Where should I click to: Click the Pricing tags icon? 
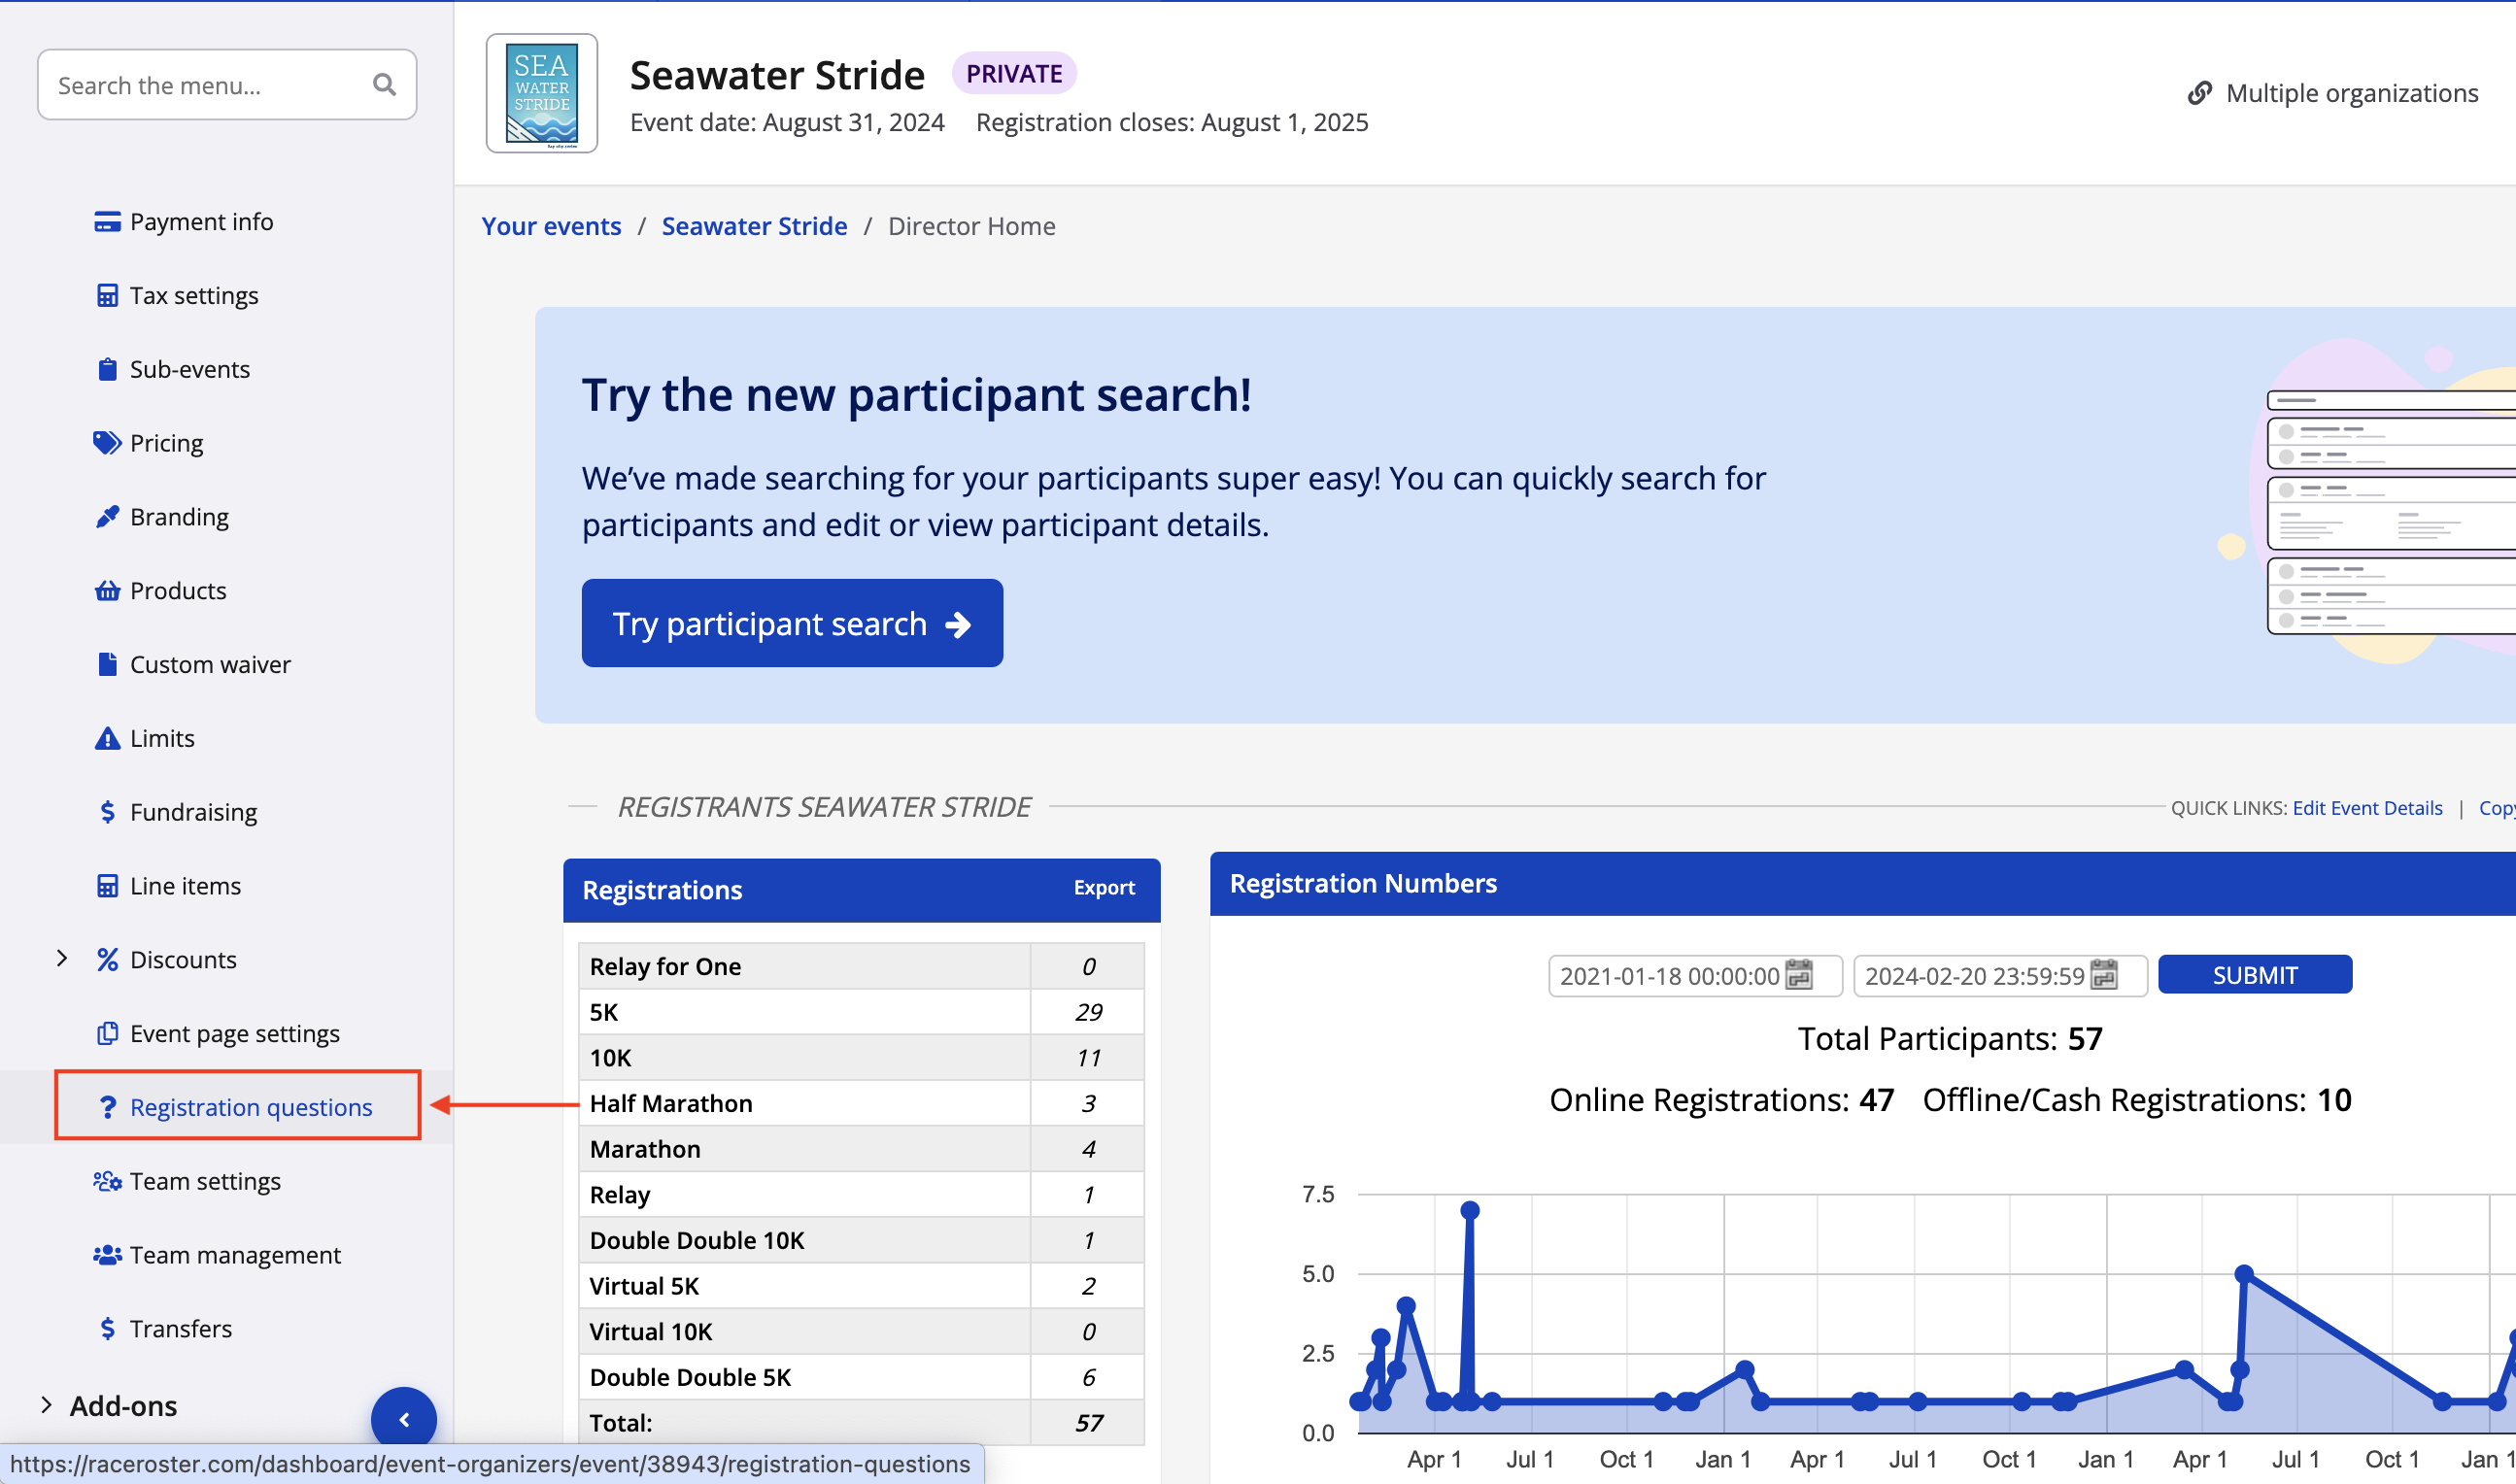click(107, 443)
